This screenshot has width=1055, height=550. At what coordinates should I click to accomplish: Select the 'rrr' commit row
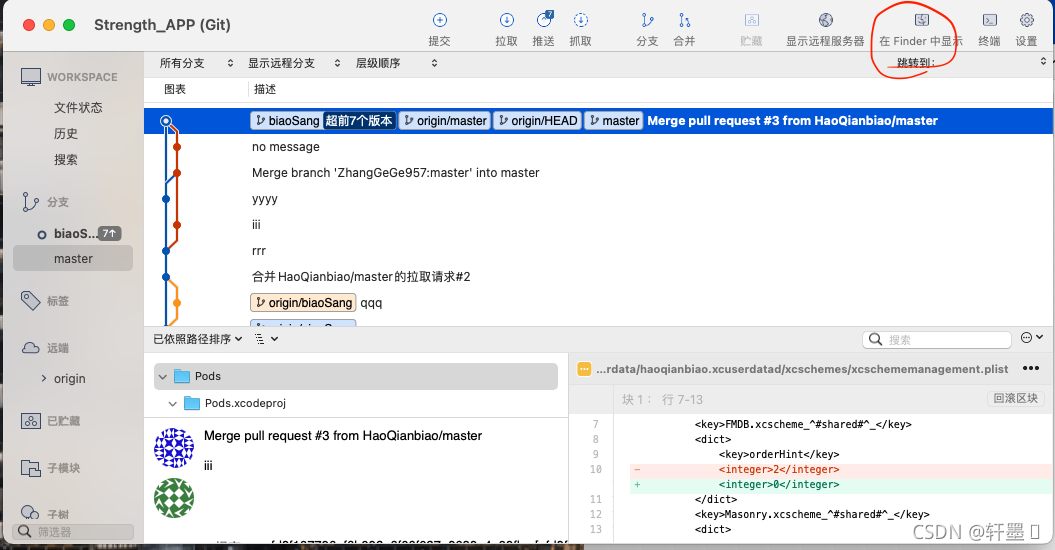point(598,251)
